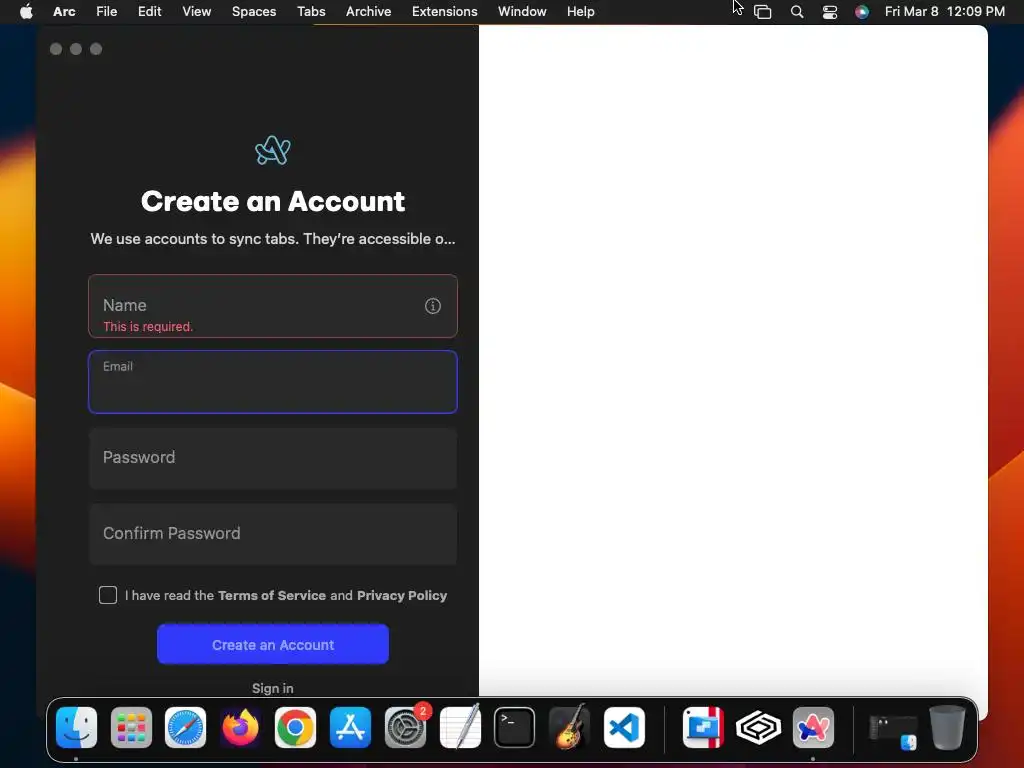Open System Settings from the Dock
The height and width of the screenshot is (768, 1024).
point(405,728)
